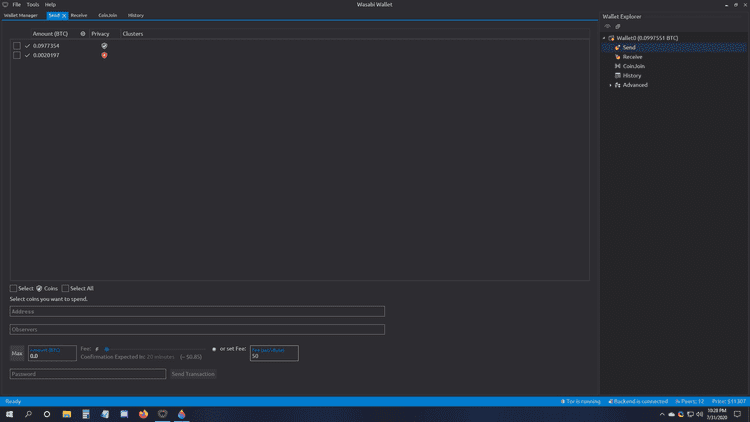The width and height of the screenshot is (750, 422).
Task: Click the History icon in Wallet Explorer
Action: click(x=618, y=76)
